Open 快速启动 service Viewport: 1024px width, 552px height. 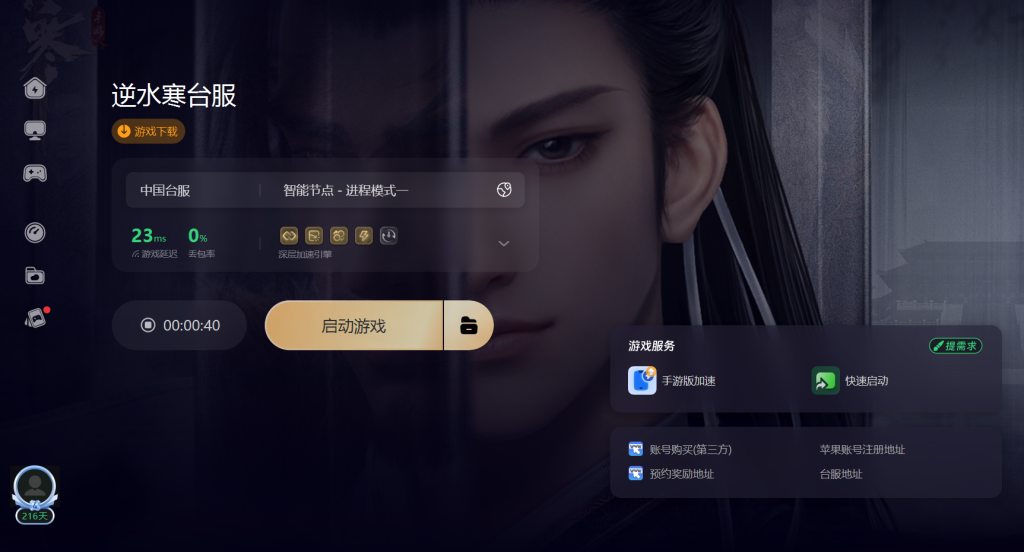[x=850, y=380]
